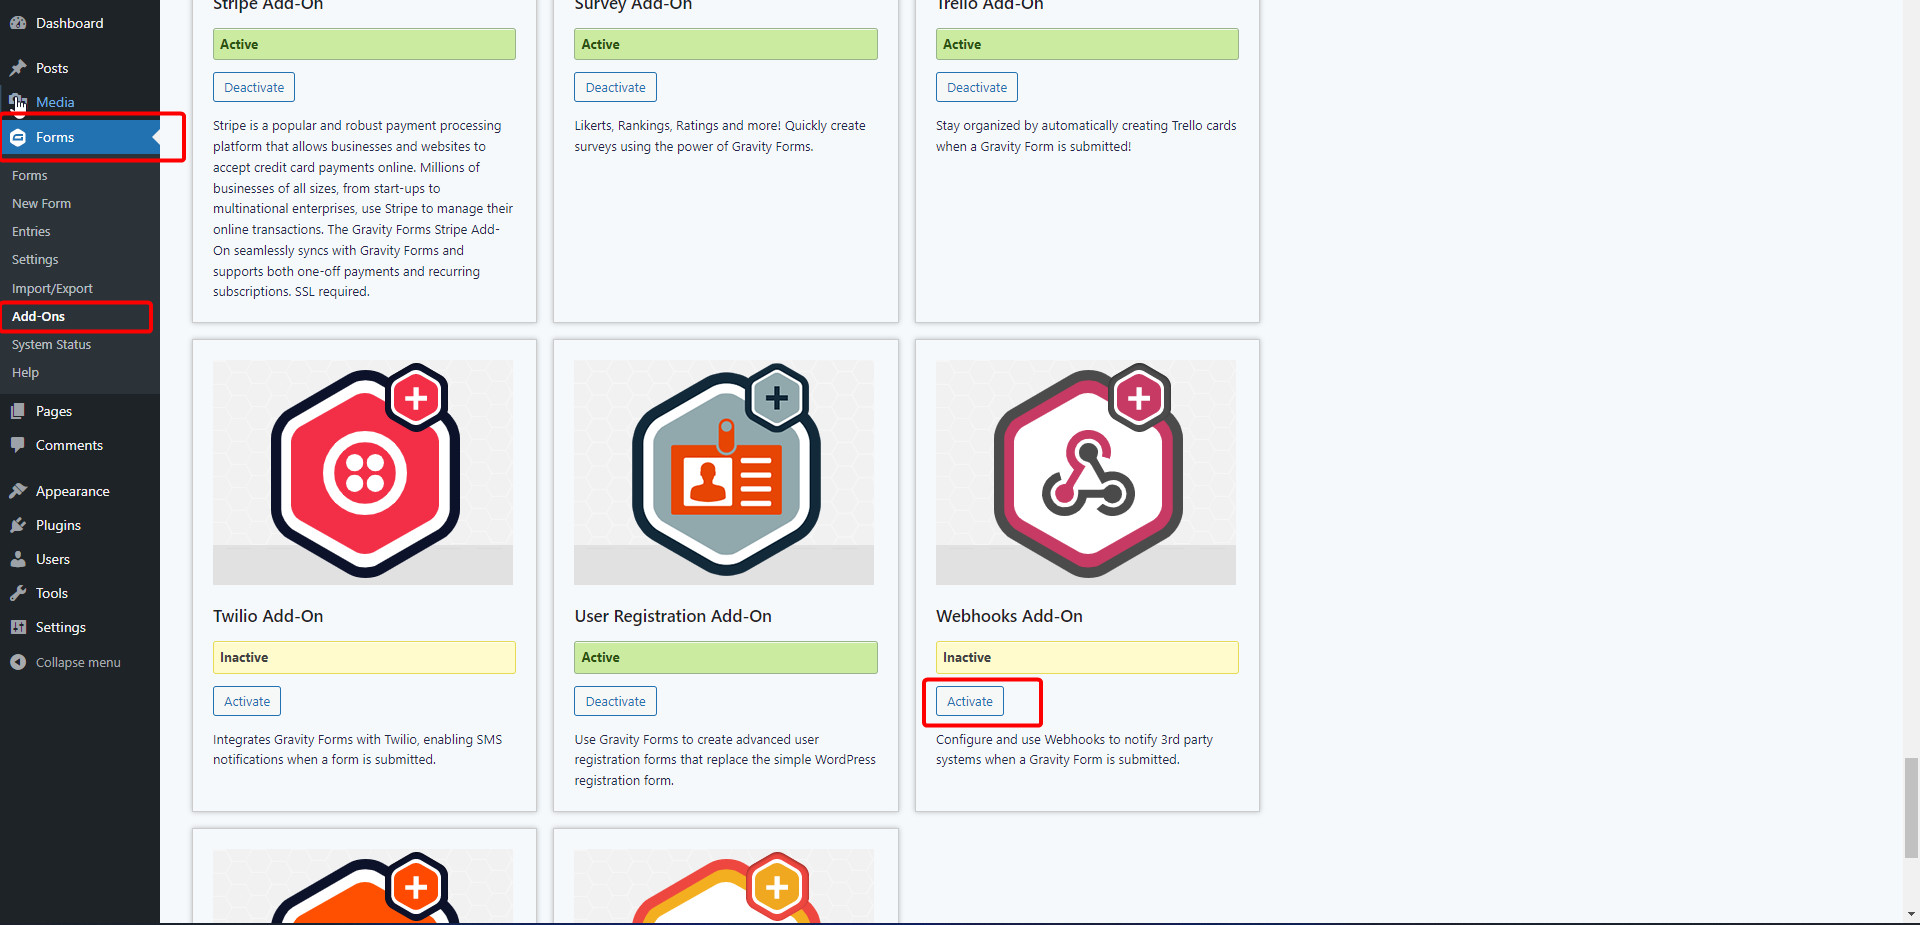Deactivate the Survey Add-On
Screen dimensions: 1920x925
pyautogui.click(x=615, y=87)
